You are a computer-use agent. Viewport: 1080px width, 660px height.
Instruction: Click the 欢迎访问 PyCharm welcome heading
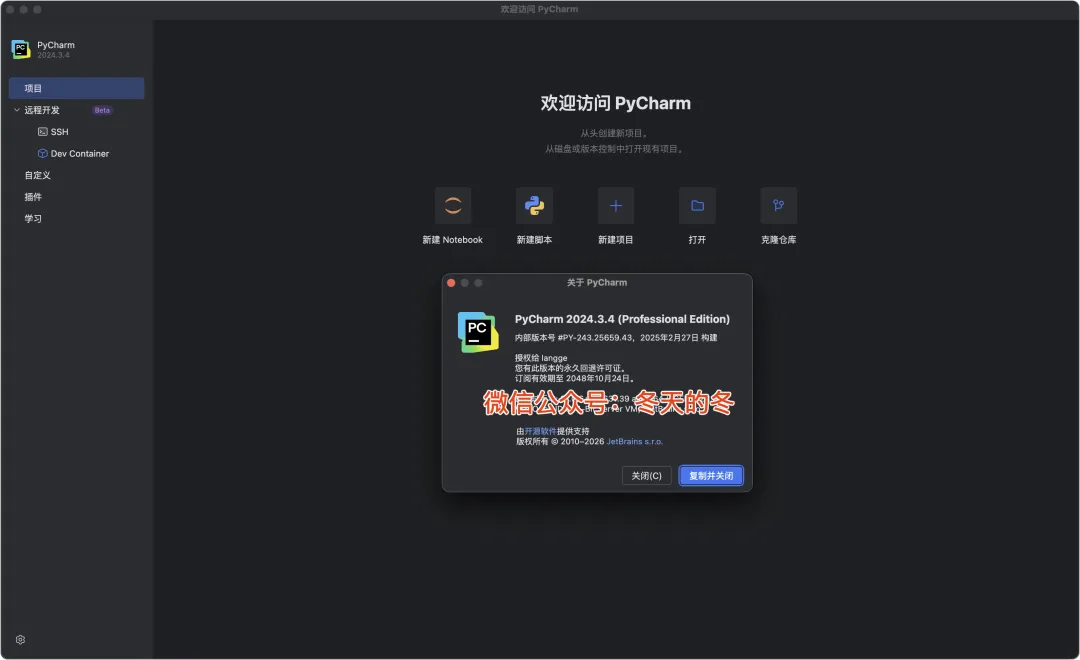tap(616, 103)
